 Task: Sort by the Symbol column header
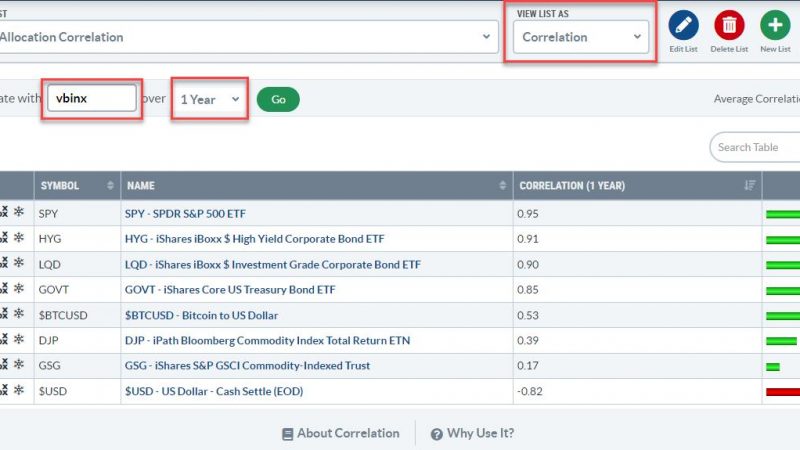pyautogui.click(x=77, y=186)
